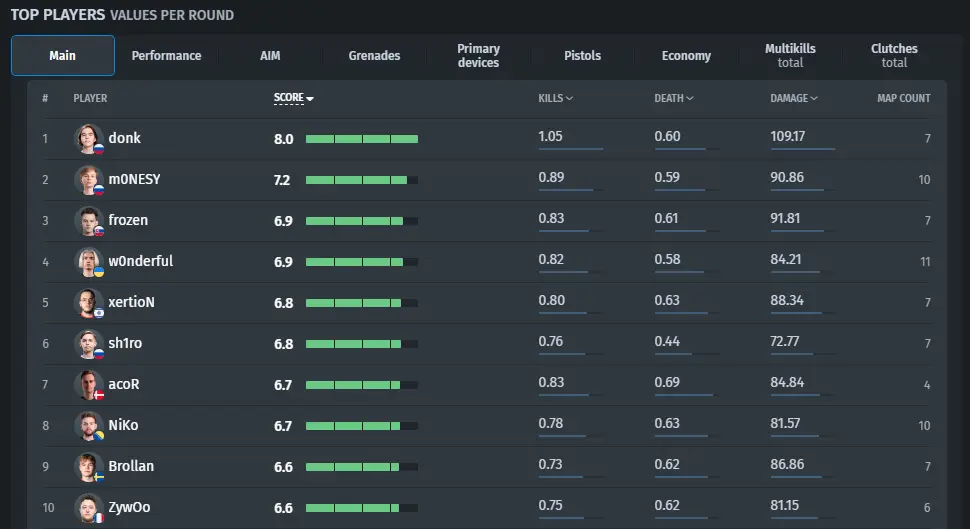Open player profile link Brollan
This screenshot has height=529, width=970.
click(x=131, y=466)
